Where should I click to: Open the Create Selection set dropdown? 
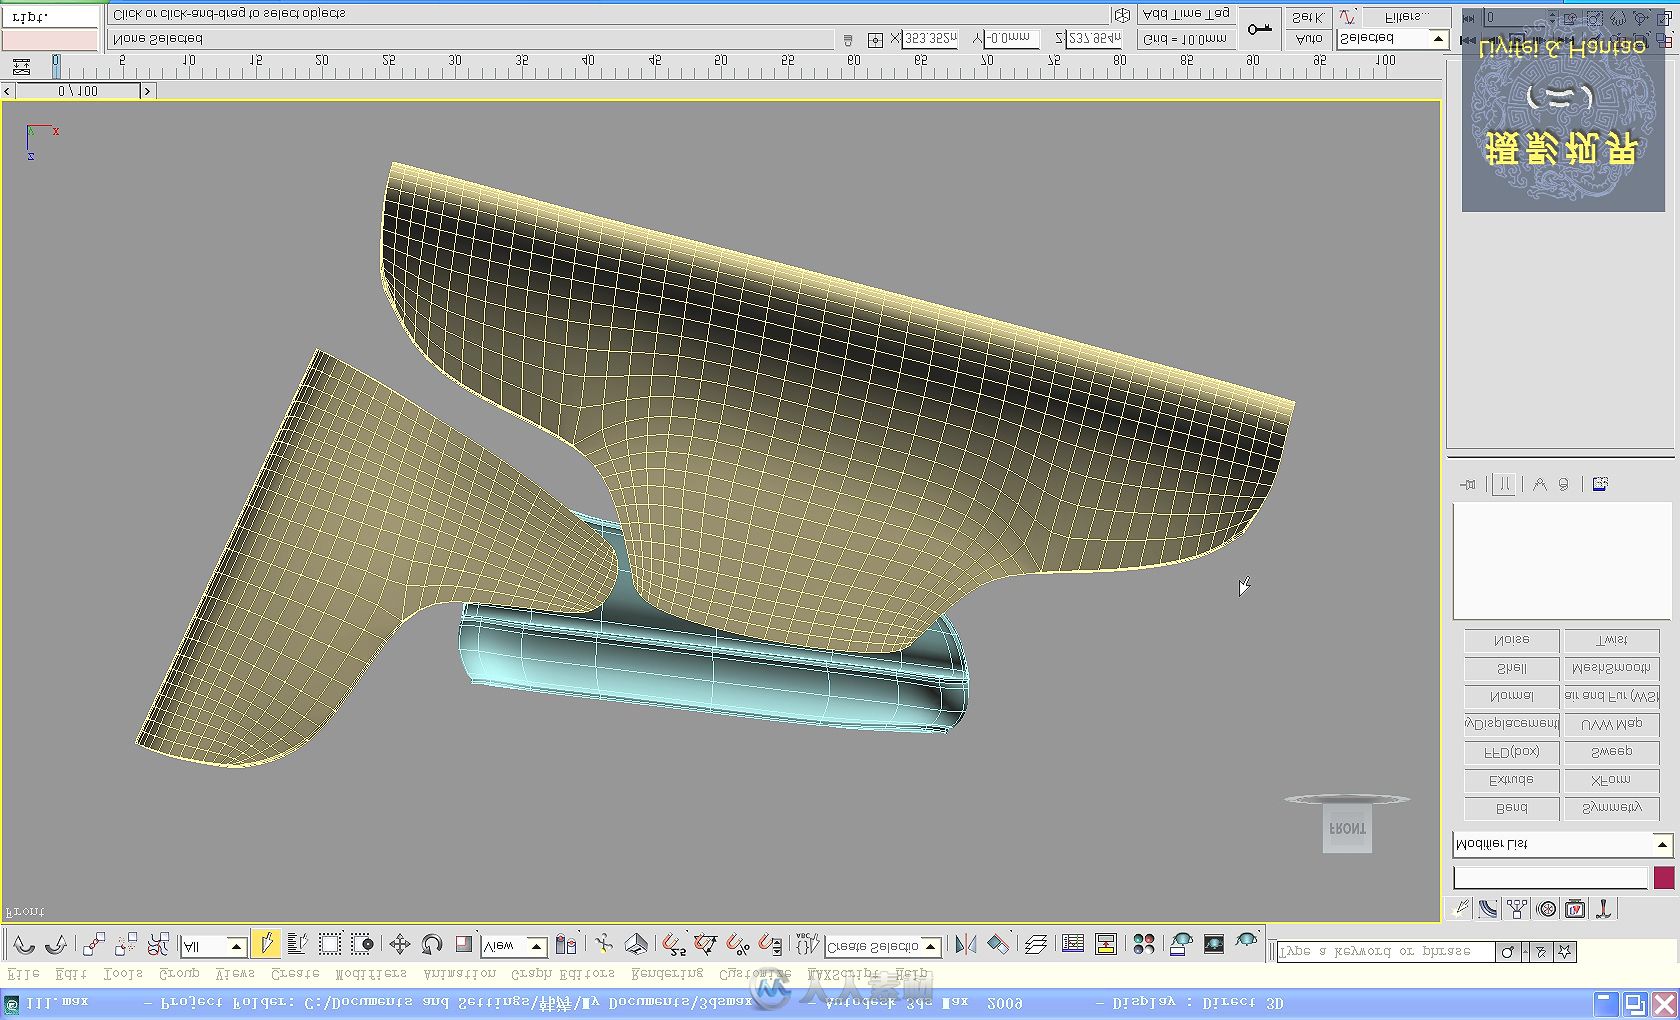point(883,946)
